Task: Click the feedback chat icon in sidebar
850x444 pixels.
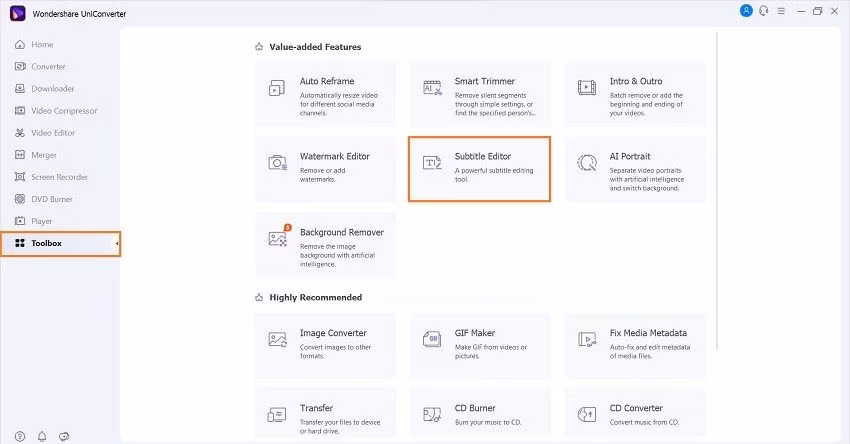Action: (64, 436)
